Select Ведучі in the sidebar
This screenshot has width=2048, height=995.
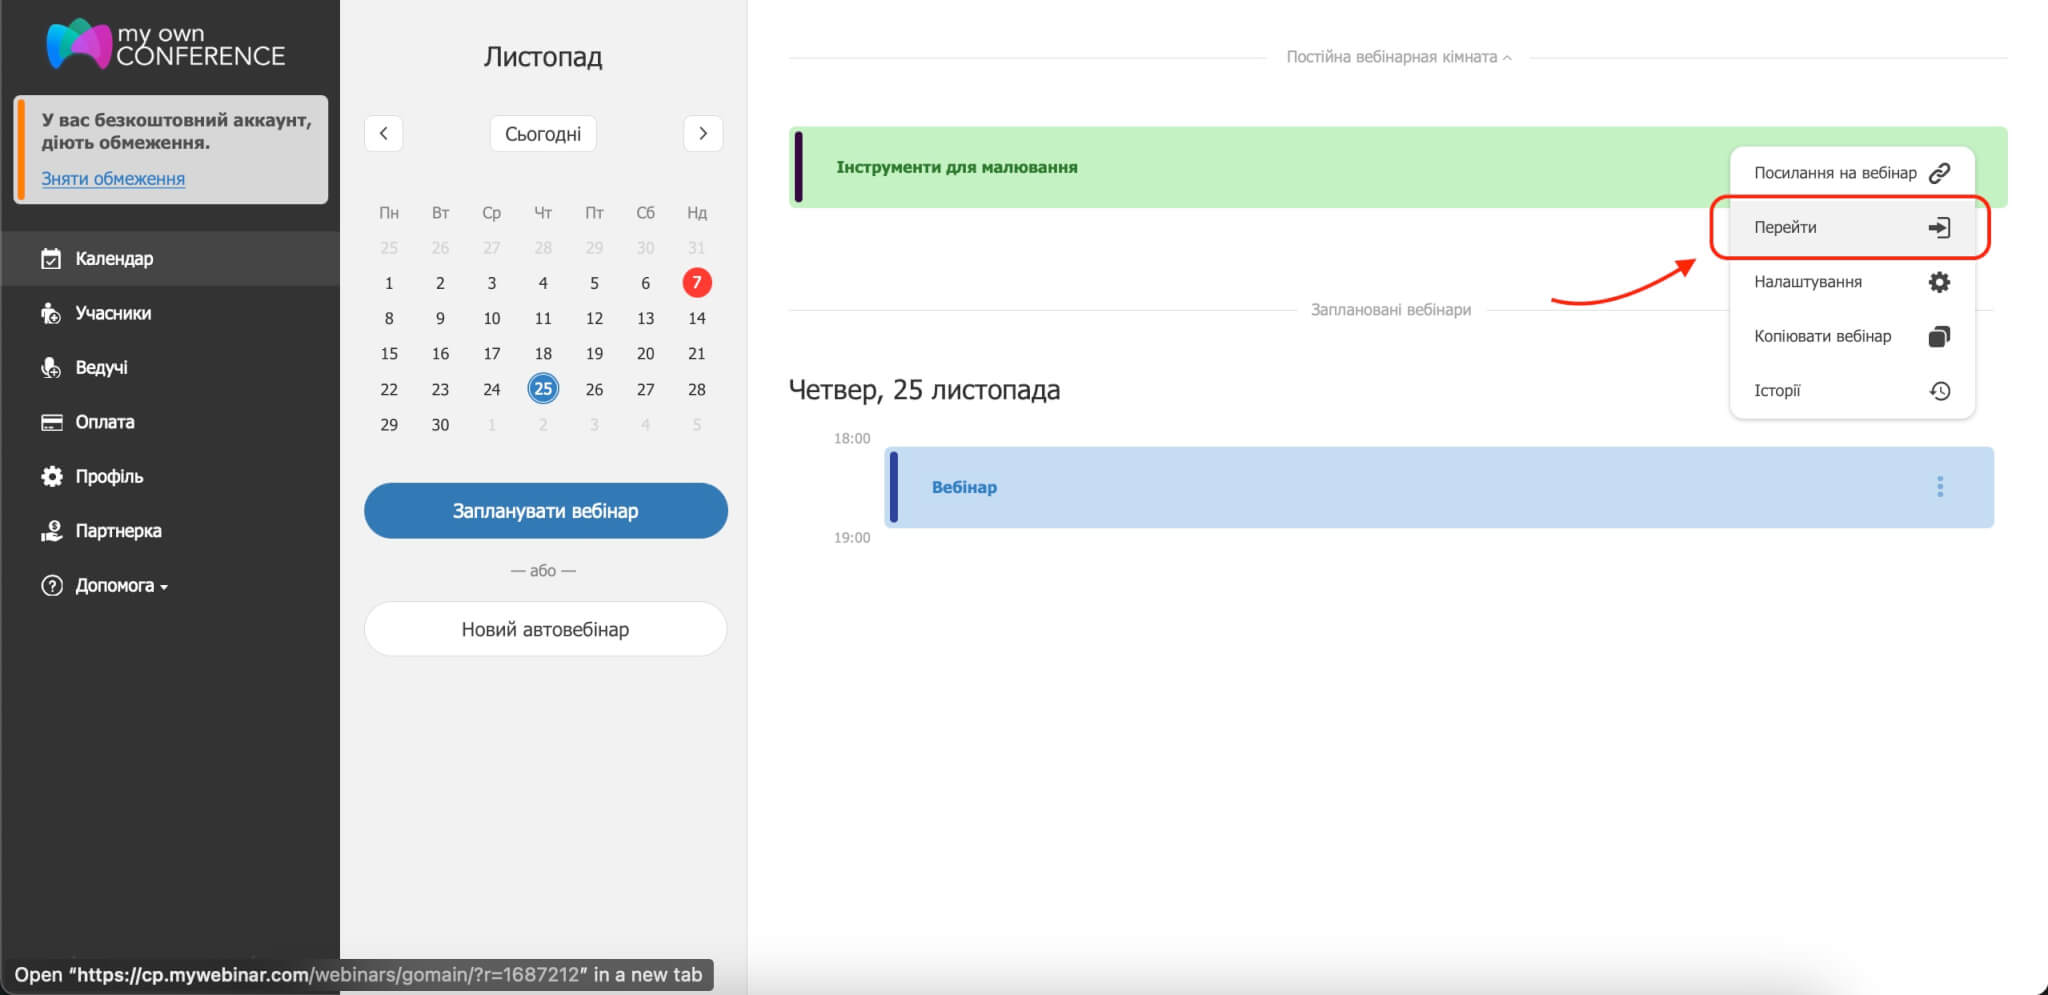pos(101,368)
